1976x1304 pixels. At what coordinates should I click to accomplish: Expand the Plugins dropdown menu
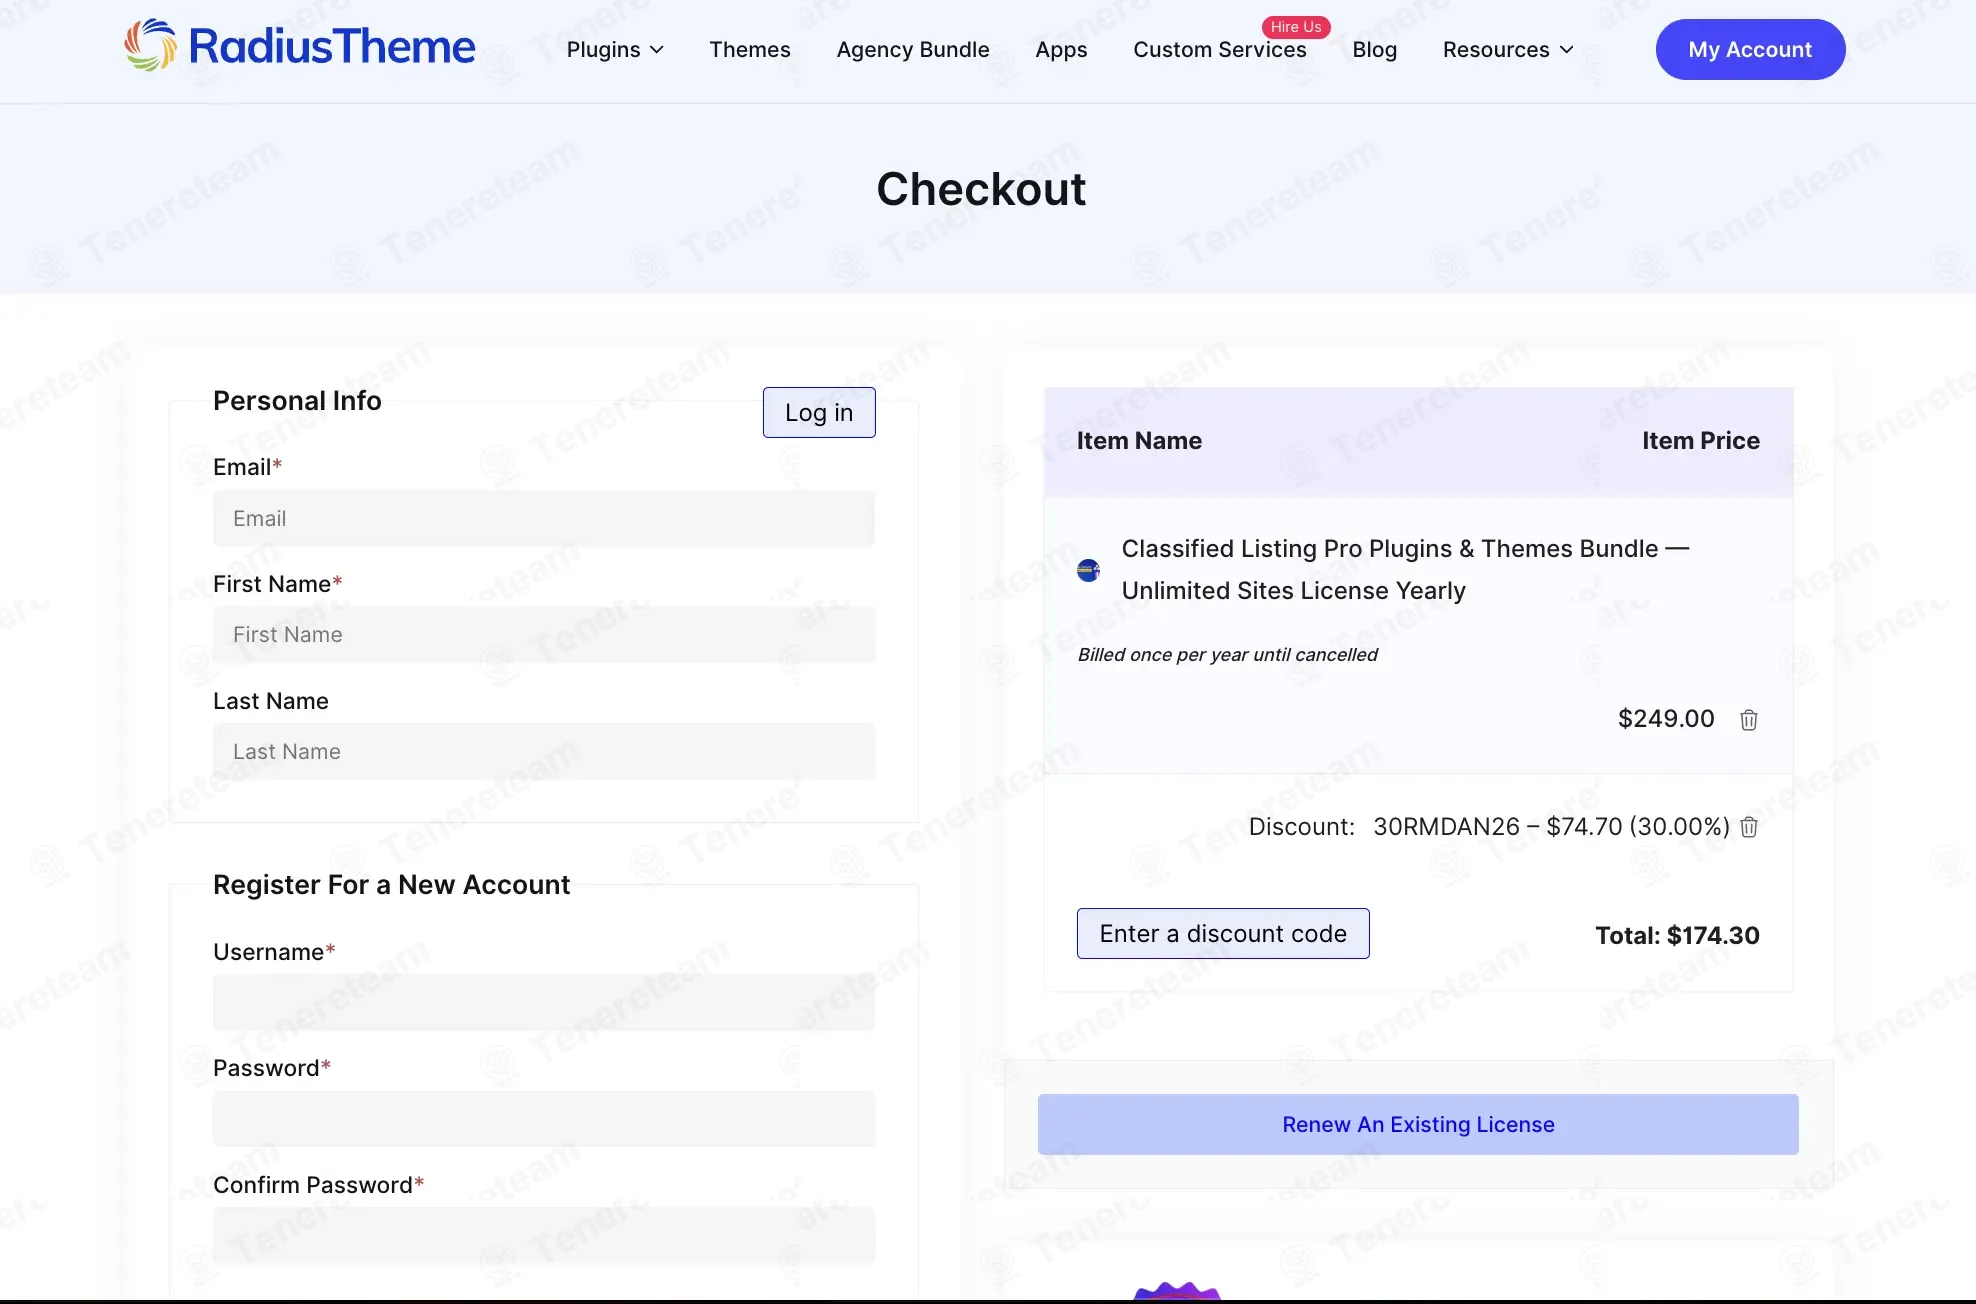tap(615, 50)
